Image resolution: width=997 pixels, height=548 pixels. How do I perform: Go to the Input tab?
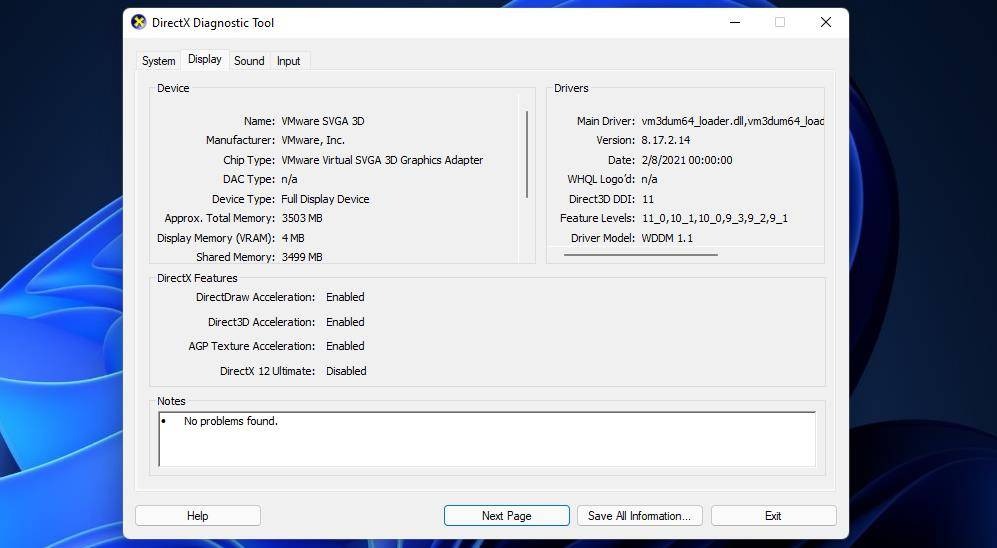point(288,61)
